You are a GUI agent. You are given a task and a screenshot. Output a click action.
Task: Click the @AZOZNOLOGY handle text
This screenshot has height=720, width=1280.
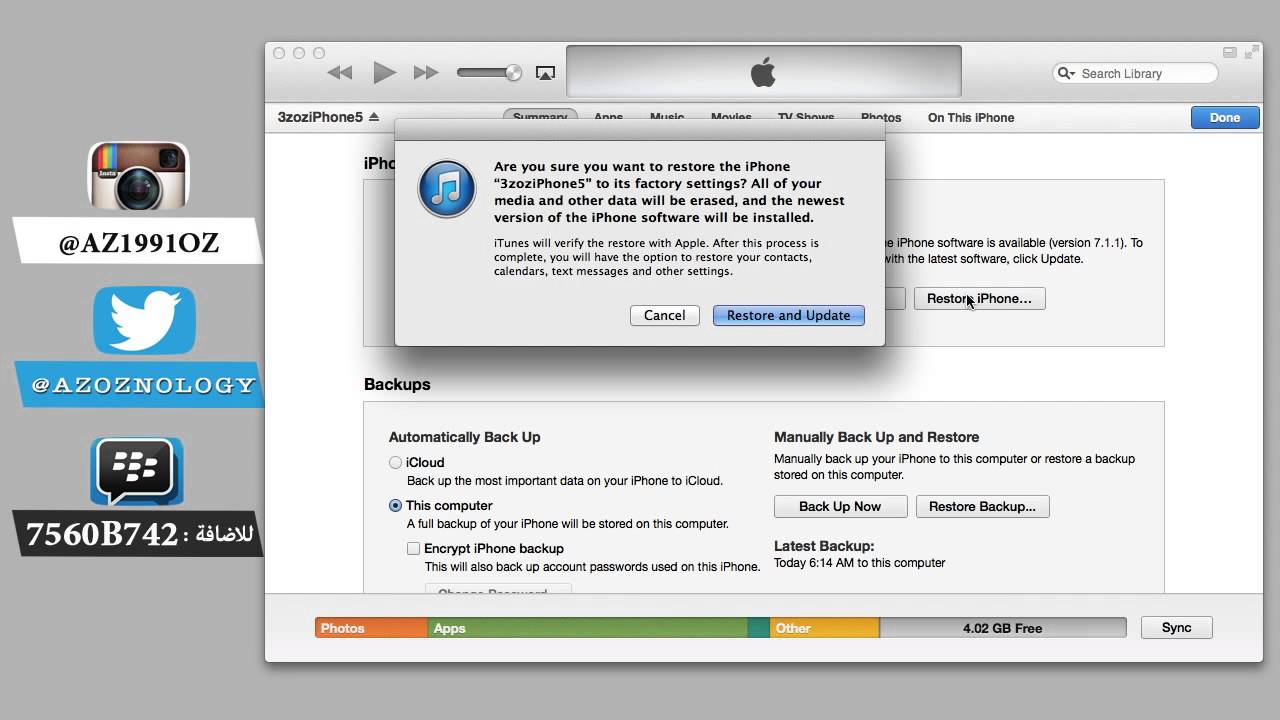[x=143, y=386]
